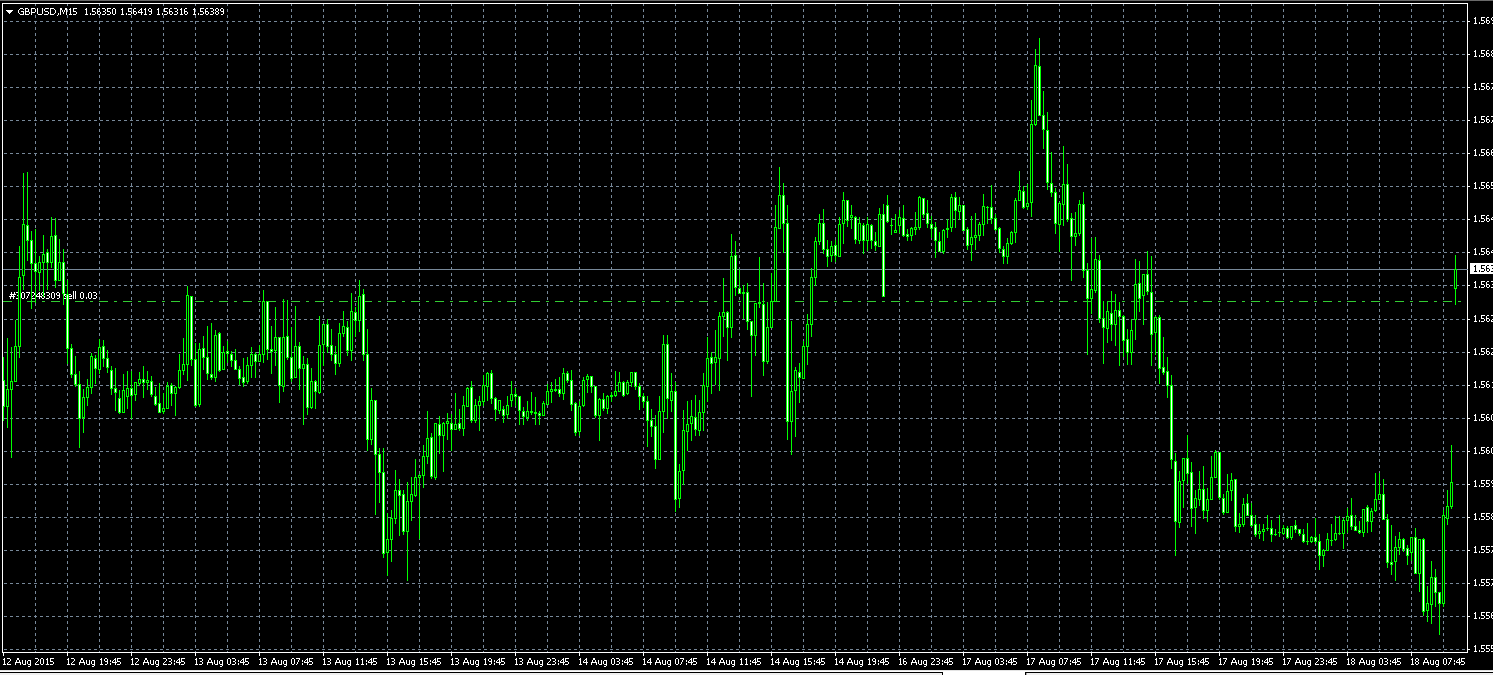Click the 17 Aug 07:45 time label
Image resolution: width=1493 pixels, height=675 pixels.
pos(1054,662)
